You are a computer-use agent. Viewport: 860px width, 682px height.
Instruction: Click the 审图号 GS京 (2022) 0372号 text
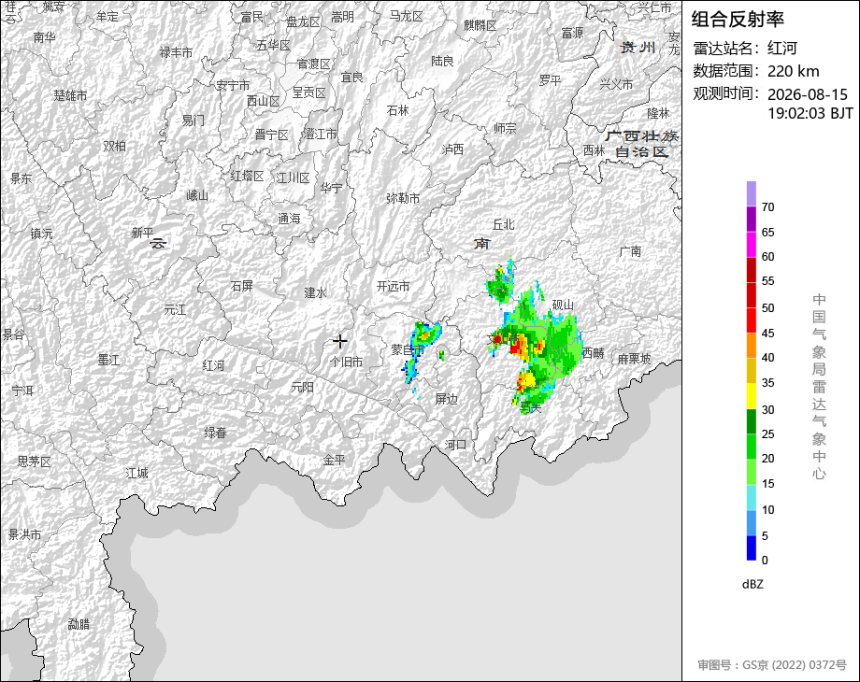772,665
